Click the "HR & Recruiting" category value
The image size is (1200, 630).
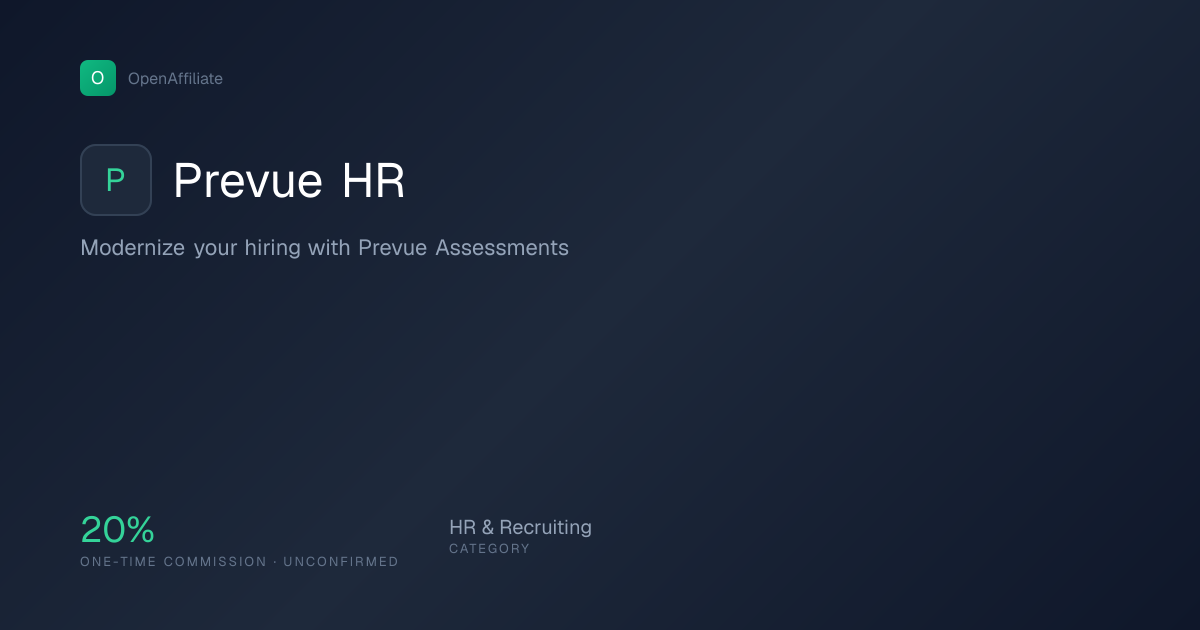tap(520, 527)
